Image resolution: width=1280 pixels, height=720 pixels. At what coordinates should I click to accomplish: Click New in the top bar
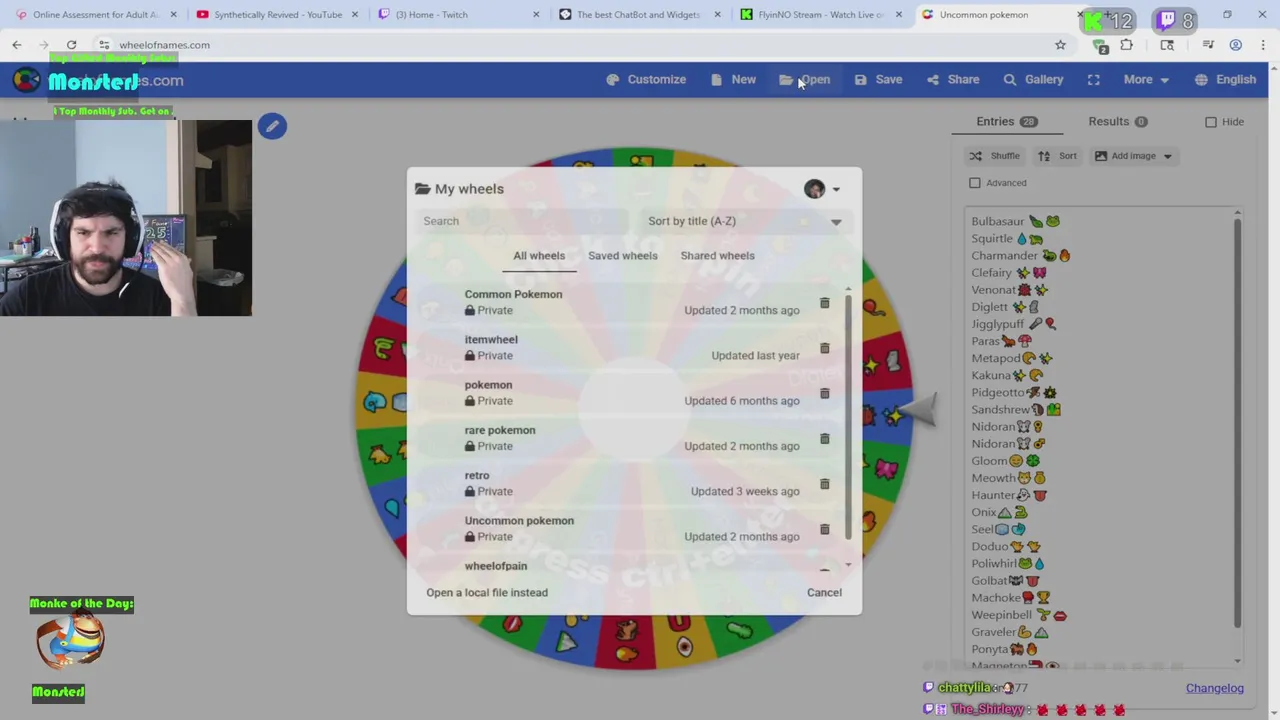[733, 80]
